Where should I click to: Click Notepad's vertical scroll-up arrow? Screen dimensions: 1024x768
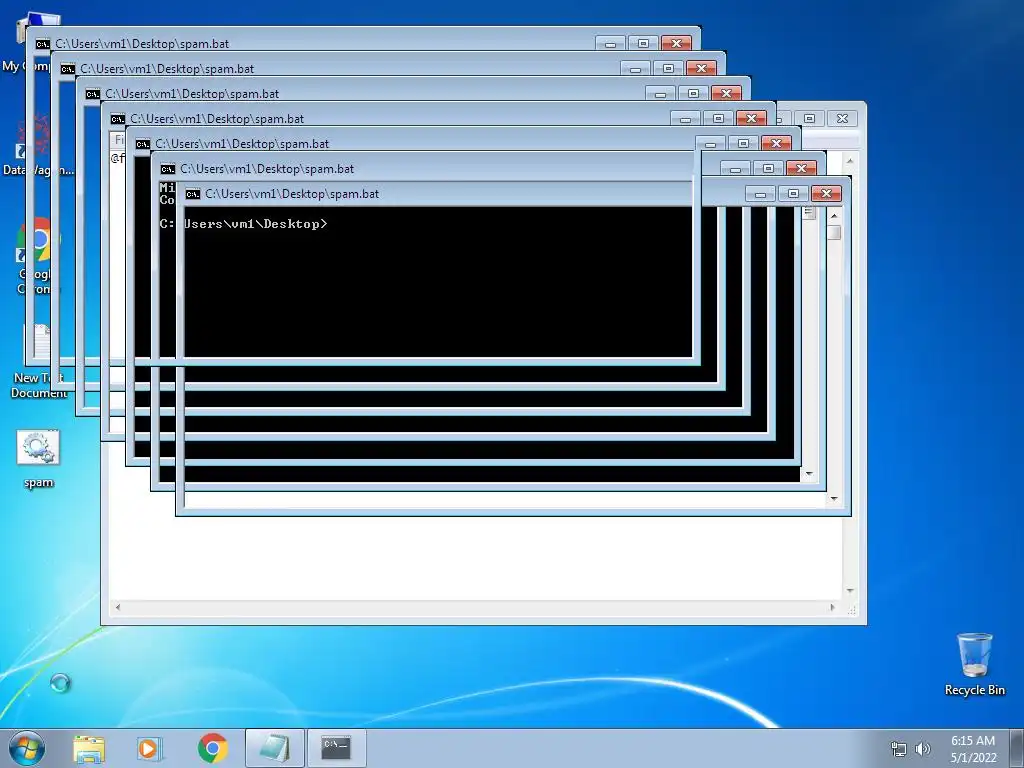(x=850, y=160)
